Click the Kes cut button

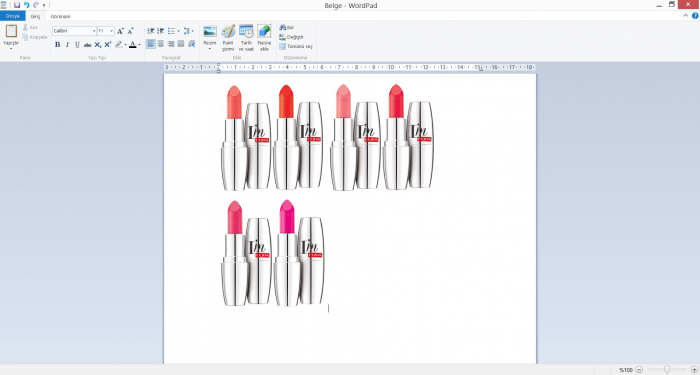(x=30, y=28)
